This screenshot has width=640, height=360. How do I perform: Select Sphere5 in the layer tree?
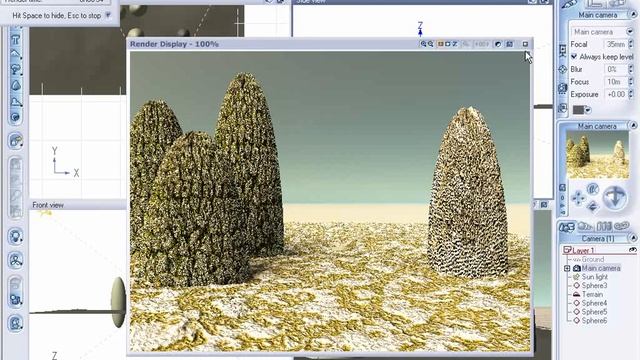tap(594, 312)
